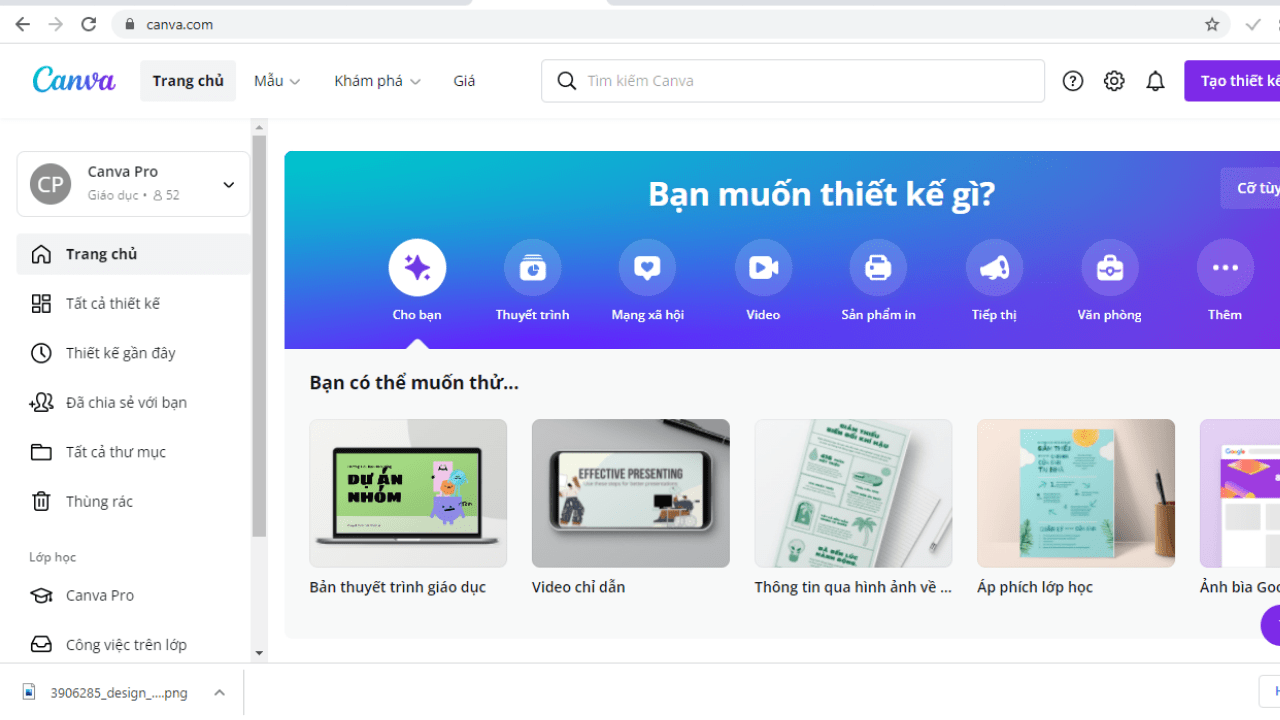Click the sidebar scrollbar up arrow

(259, 128)
